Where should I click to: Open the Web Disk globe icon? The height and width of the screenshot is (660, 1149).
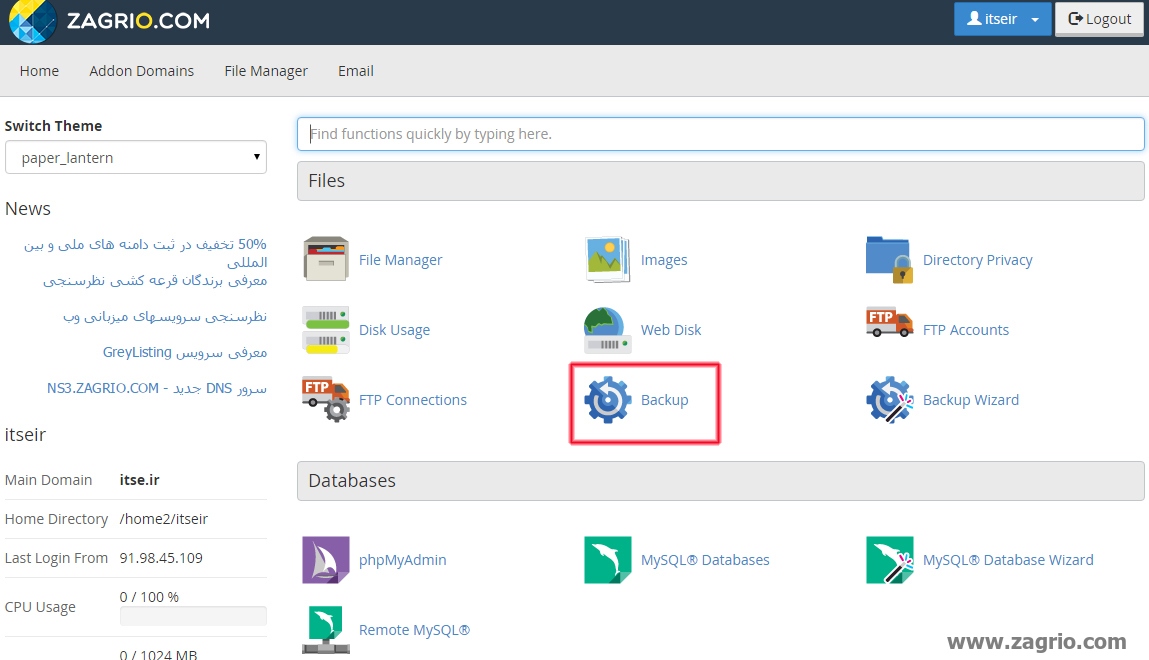tap(607, 330)
